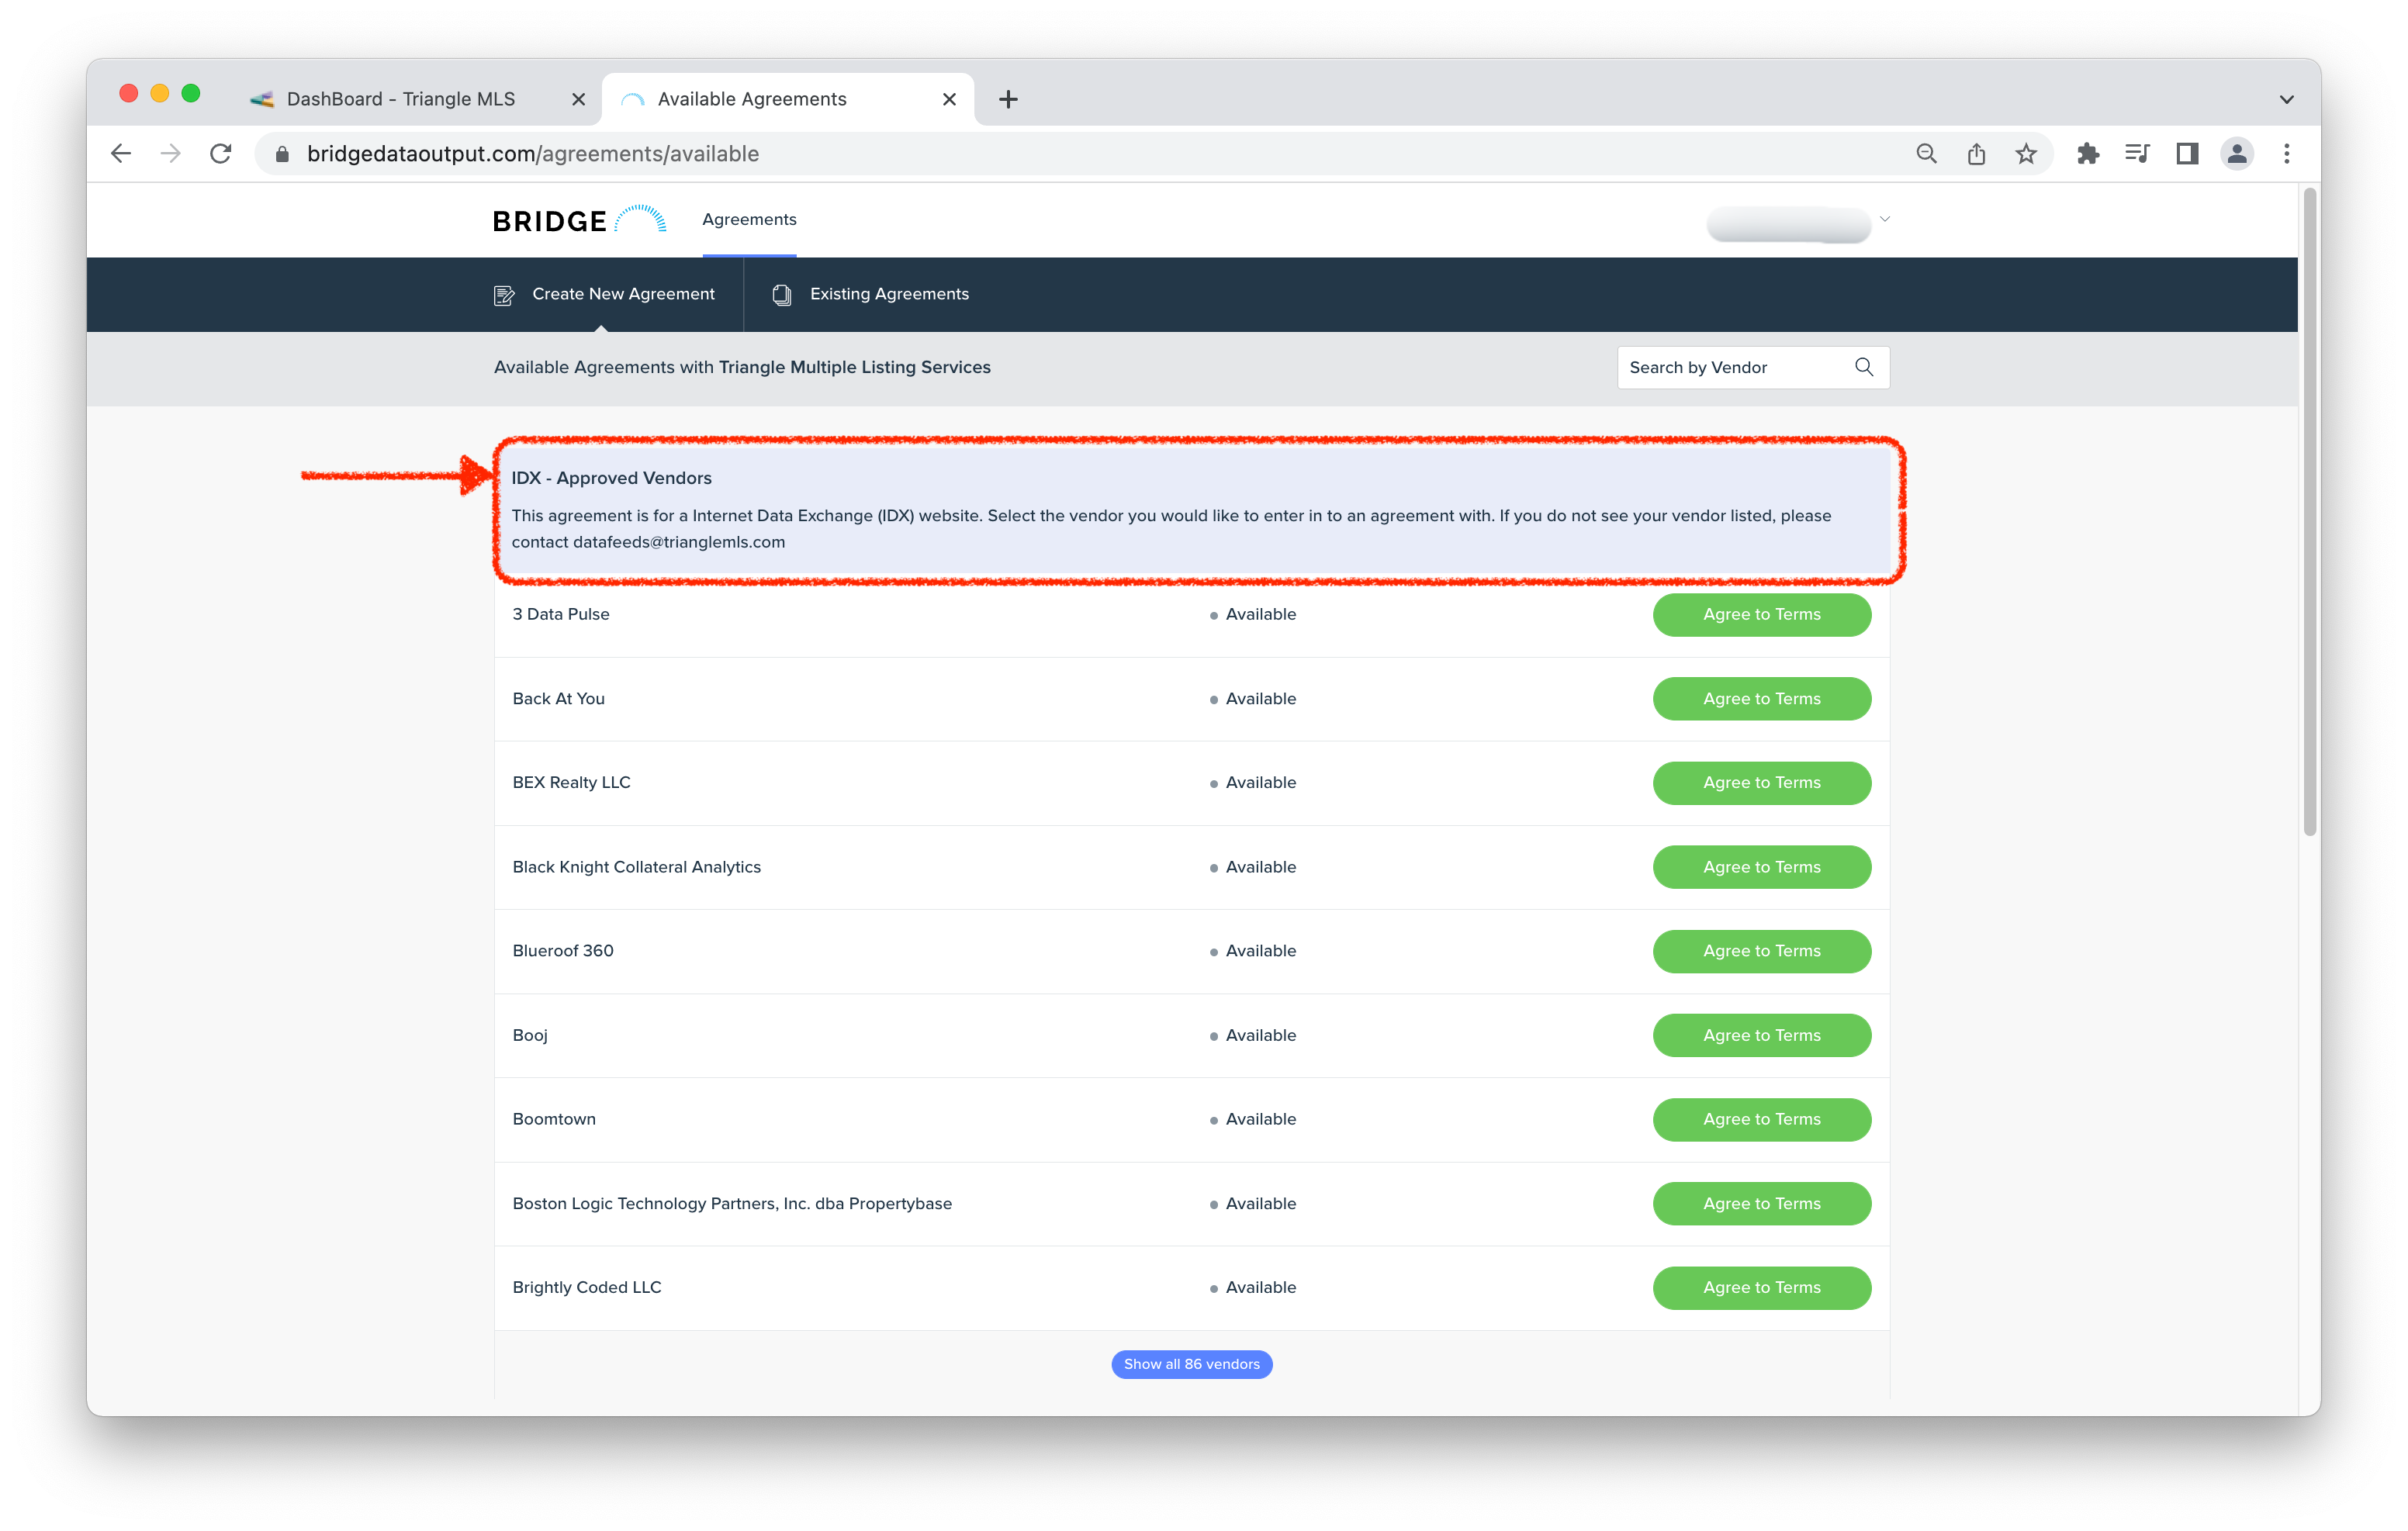Switch to the DashBoard - Triangle MLS tab
The width and height of the screenshot is (2408, 1531).
(400, 99)
